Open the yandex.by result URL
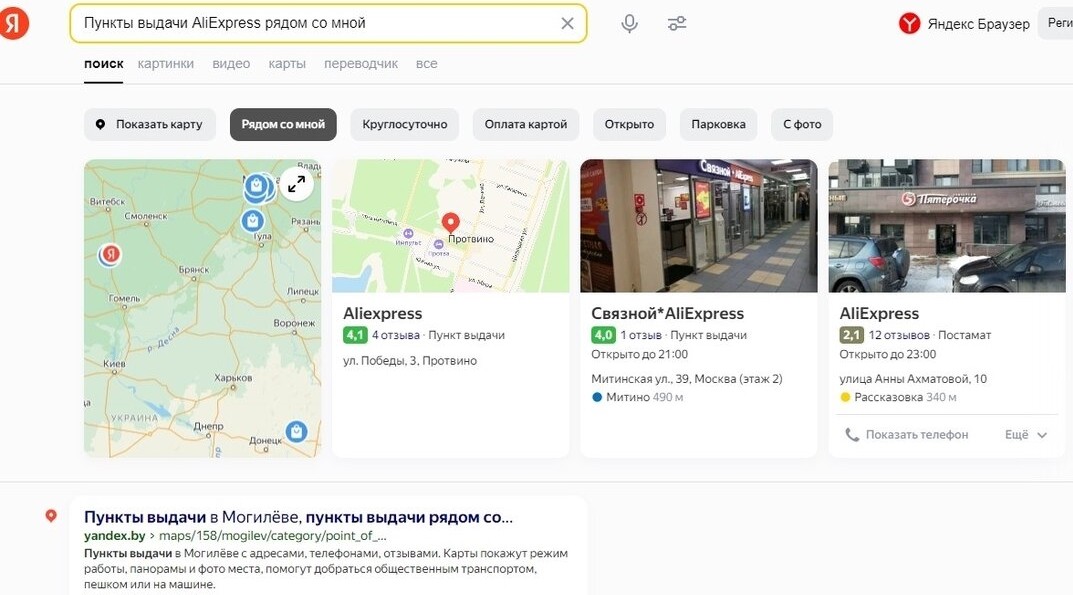The image size is (1073, 595). 235,535
